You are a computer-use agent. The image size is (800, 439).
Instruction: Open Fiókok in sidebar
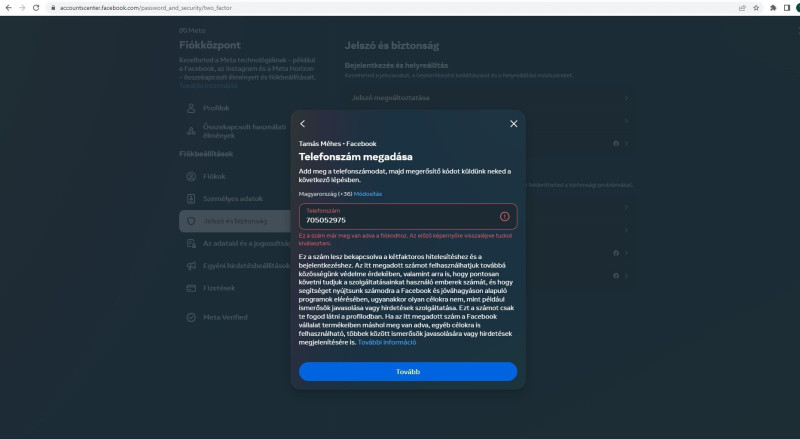pos(235,176)
